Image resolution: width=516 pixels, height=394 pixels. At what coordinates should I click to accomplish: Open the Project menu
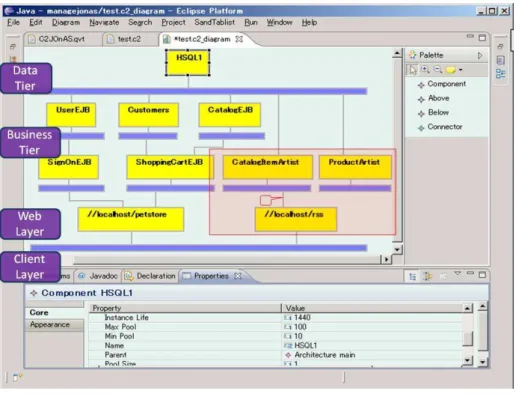173,22
